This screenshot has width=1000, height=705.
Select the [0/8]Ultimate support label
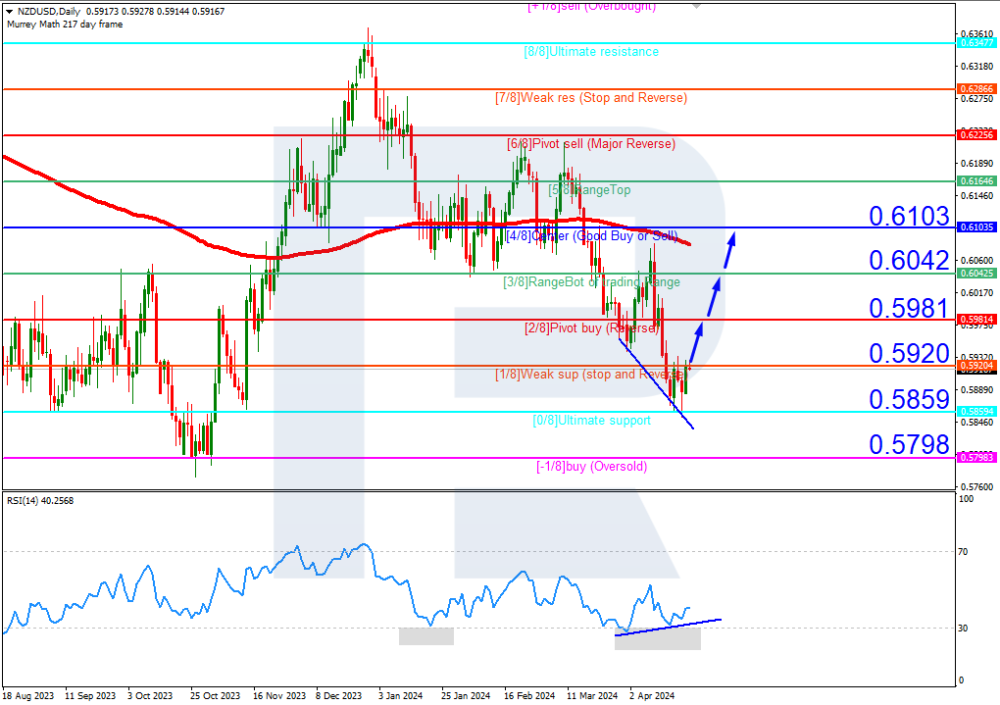tap(591, 420)
